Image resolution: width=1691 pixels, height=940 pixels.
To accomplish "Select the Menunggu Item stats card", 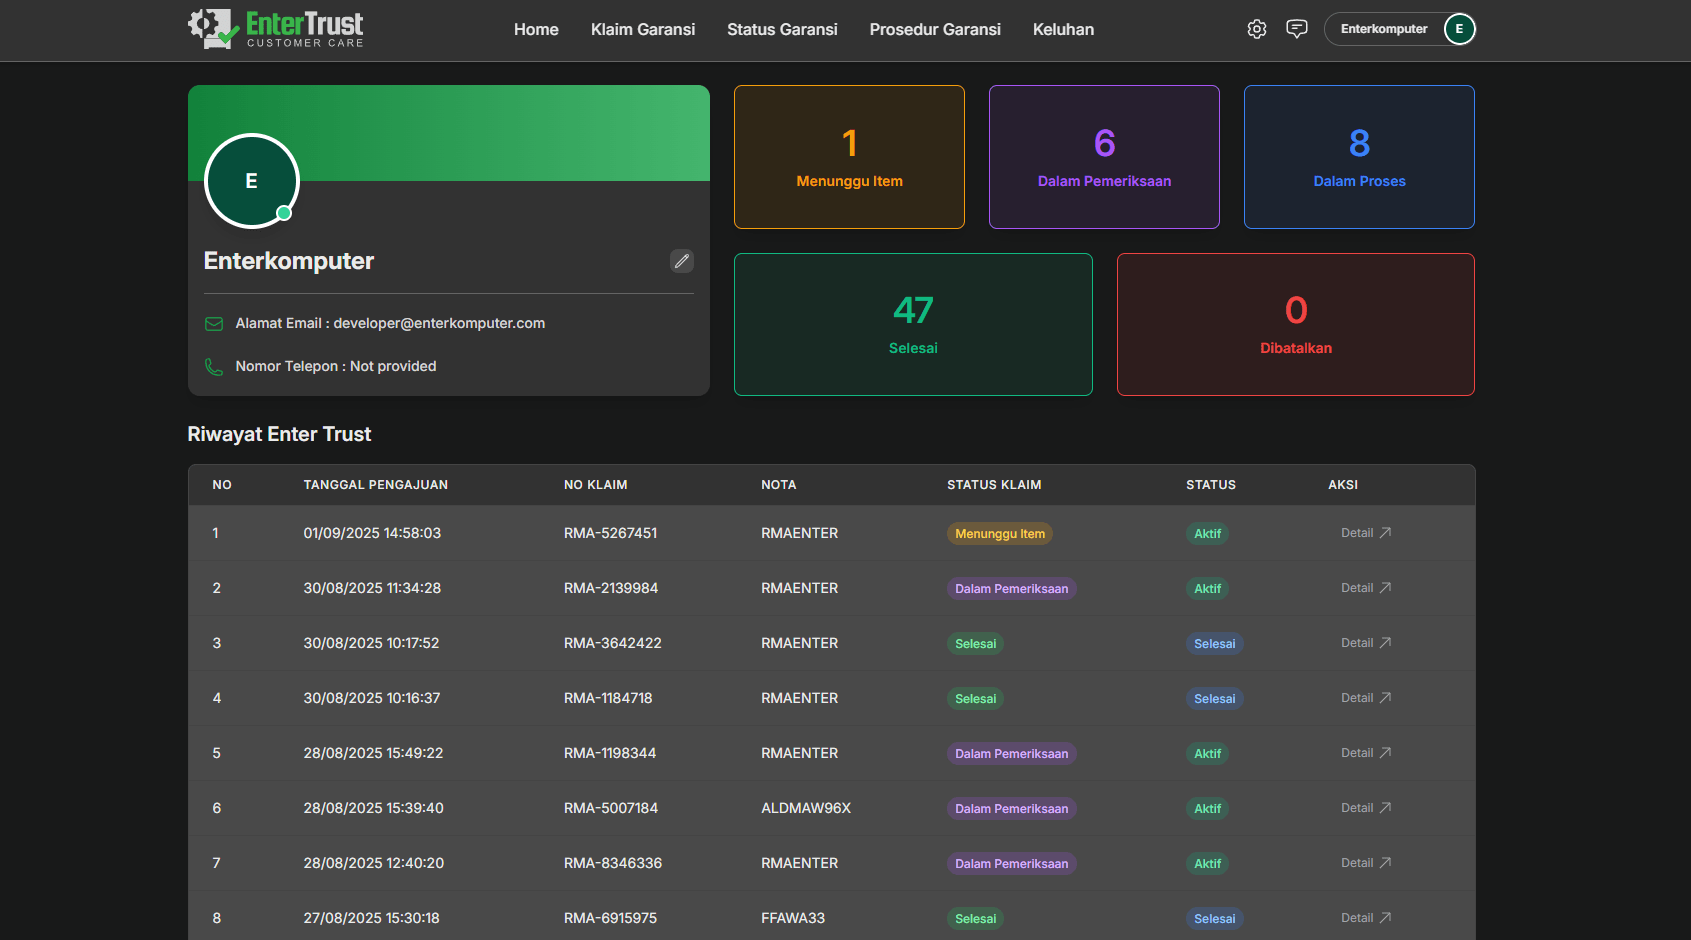I will click(x=849, y=157).
